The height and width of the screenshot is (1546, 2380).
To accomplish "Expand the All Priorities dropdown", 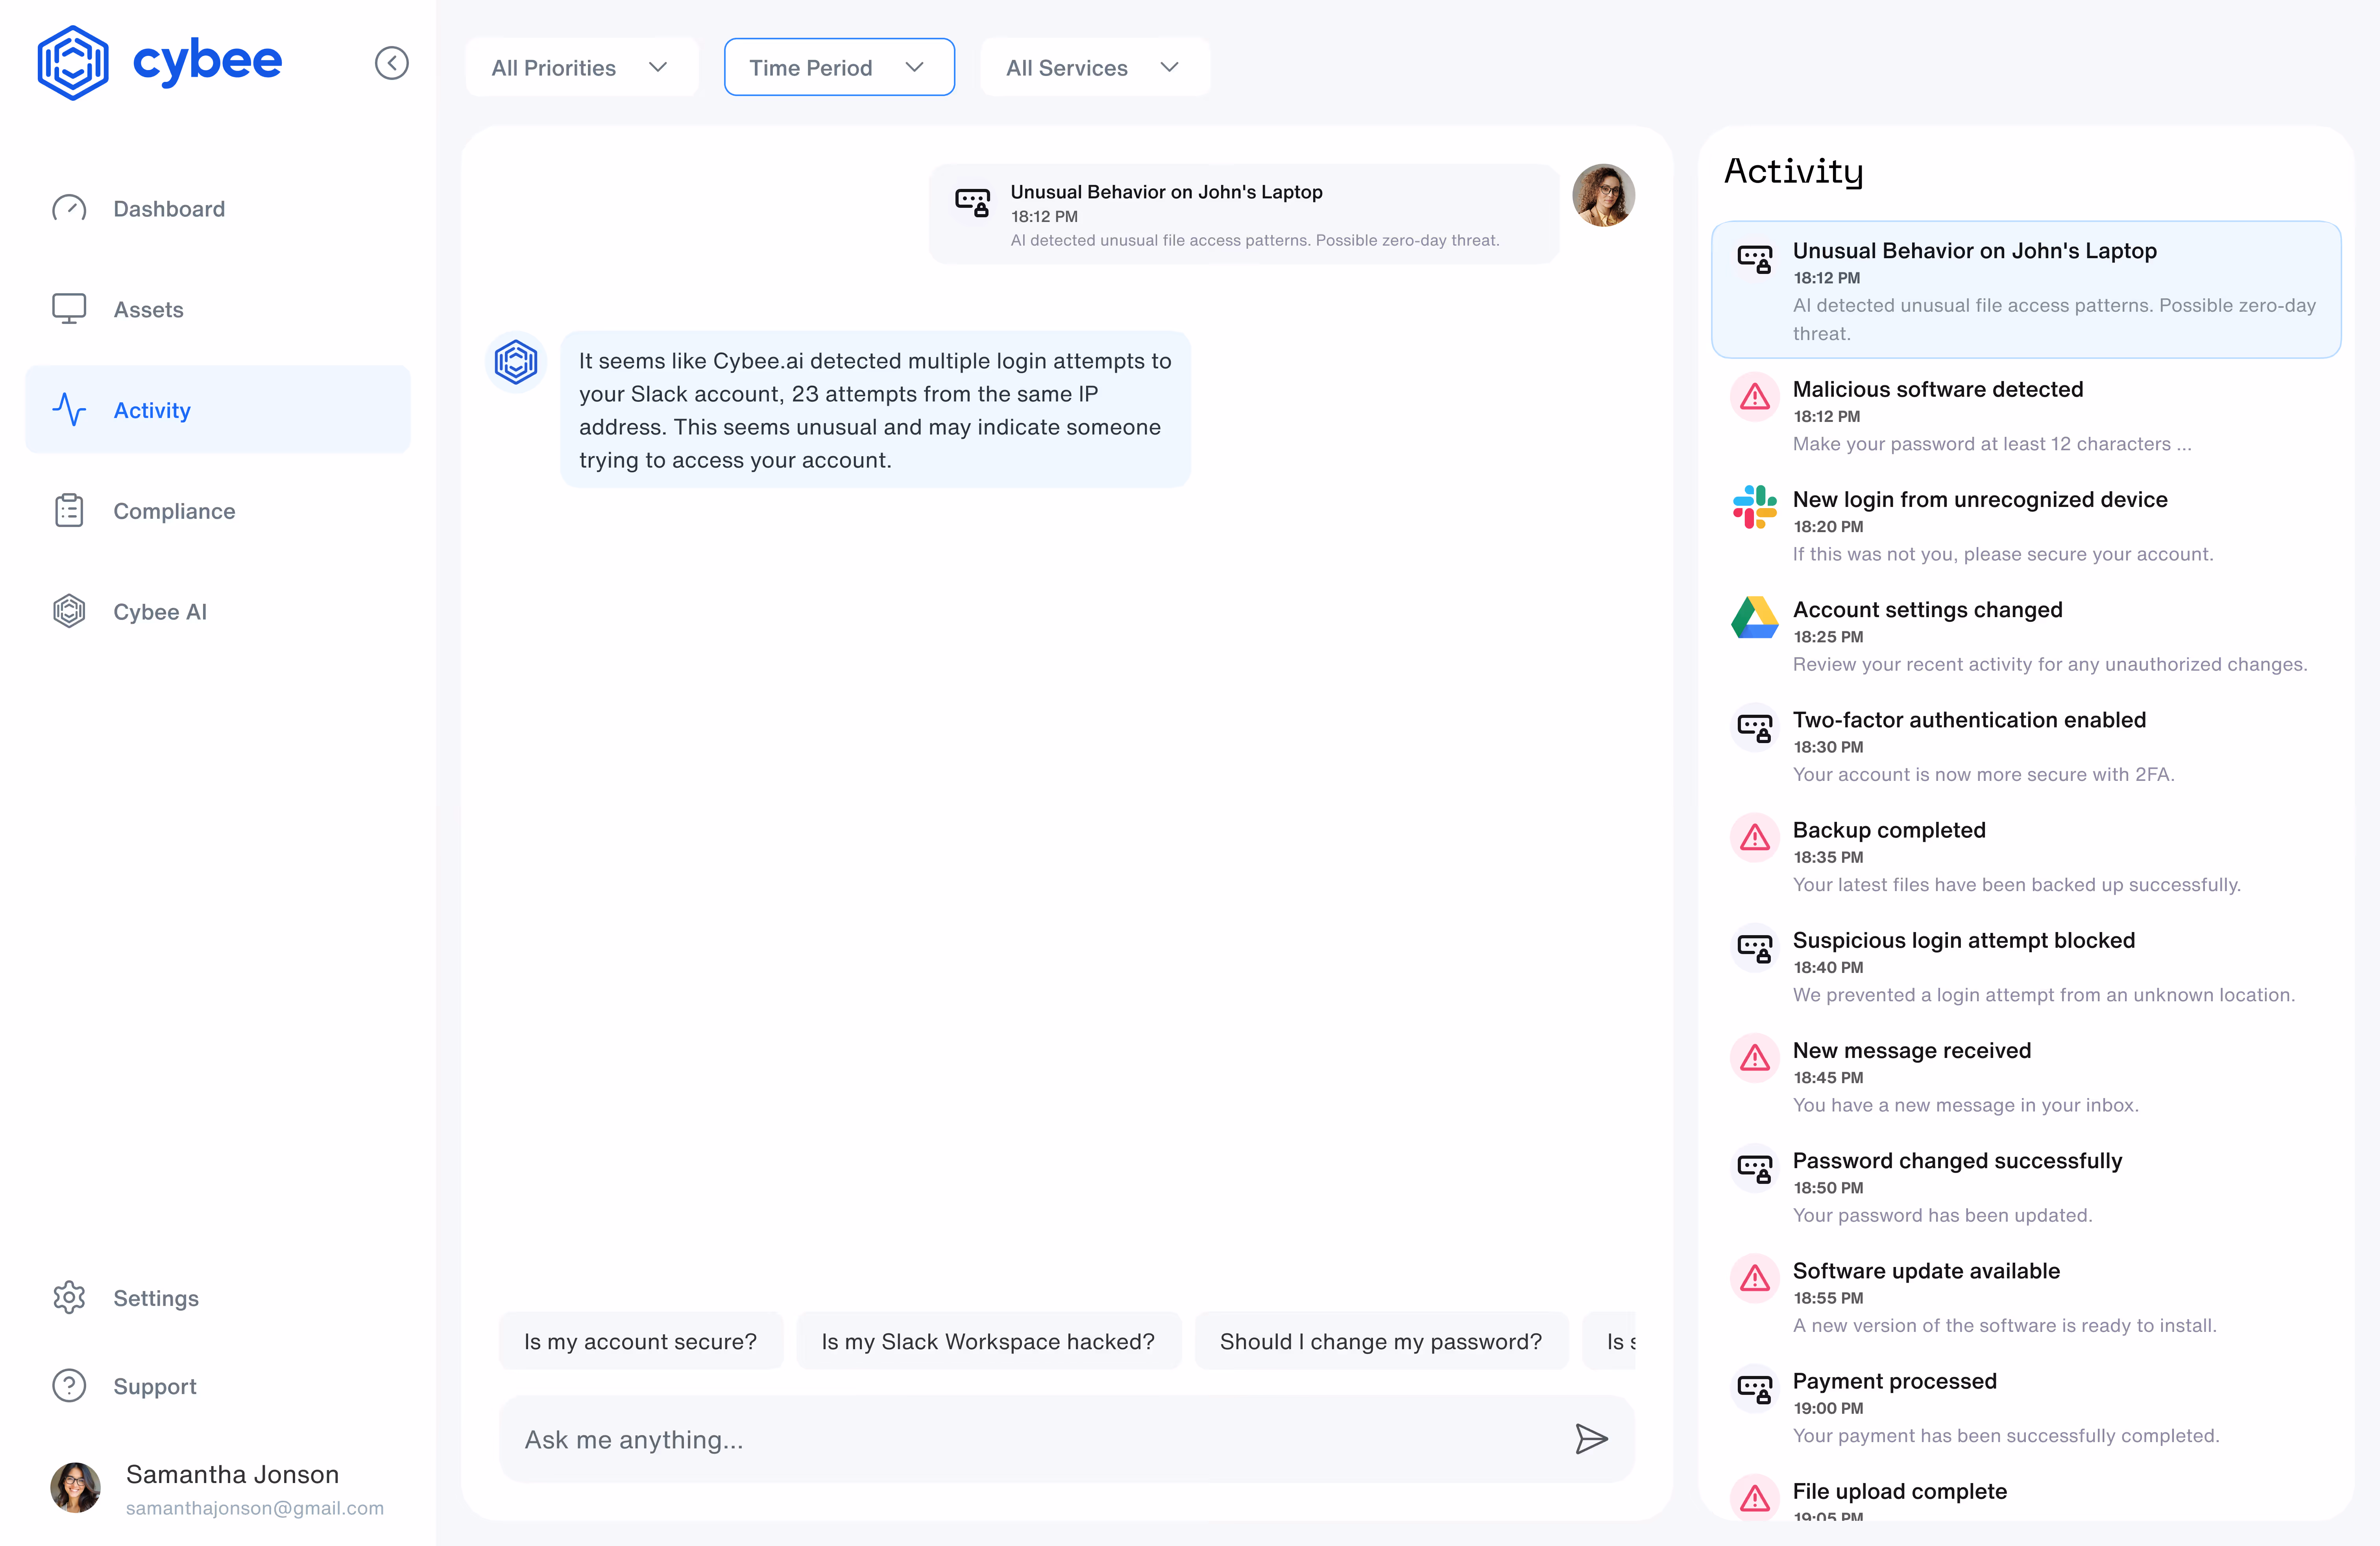I will [581, 67].
